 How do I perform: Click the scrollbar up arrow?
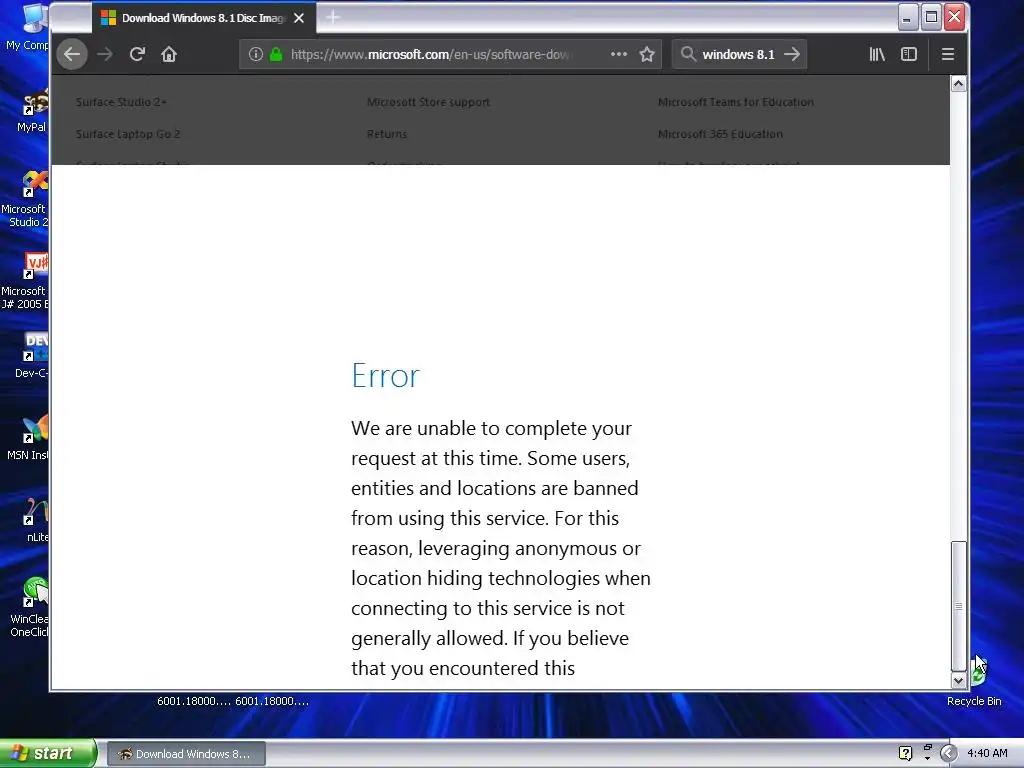pyautogui.click(x=959, y=84)
